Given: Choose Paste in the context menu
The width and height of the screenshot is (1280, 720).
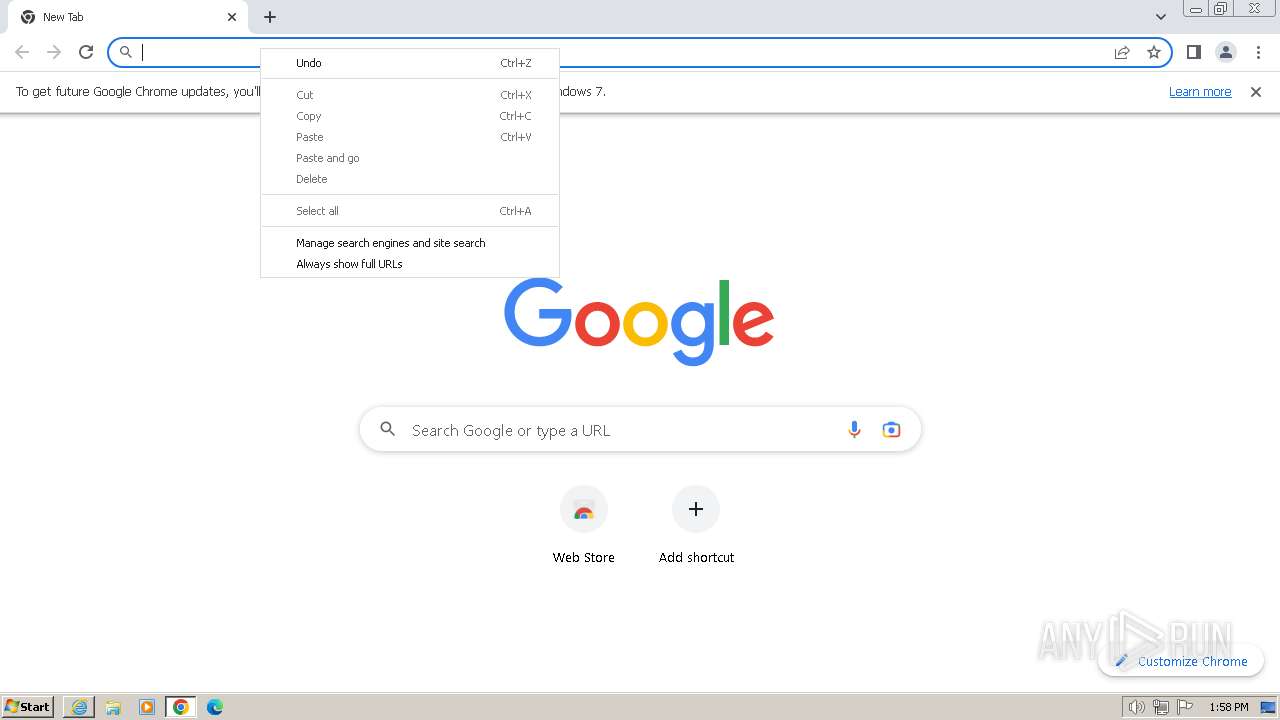Looking at the screenshot, I should click(410, 137).
